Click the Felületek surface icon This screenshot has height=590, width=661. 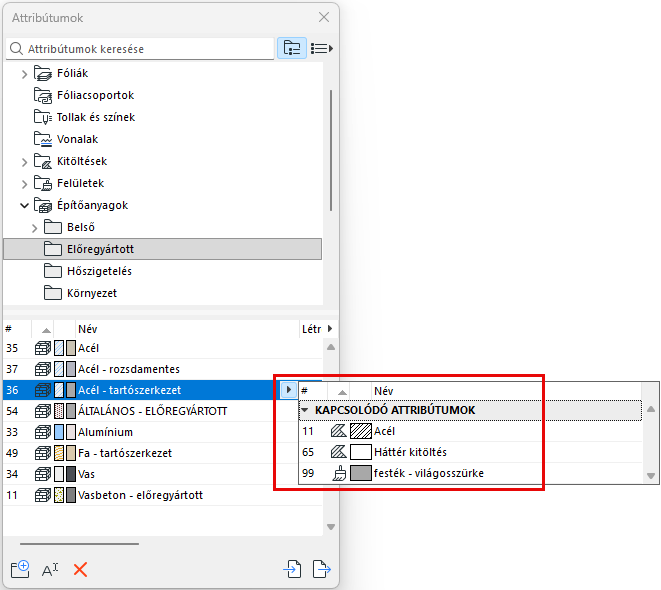(x=43, y=183)
